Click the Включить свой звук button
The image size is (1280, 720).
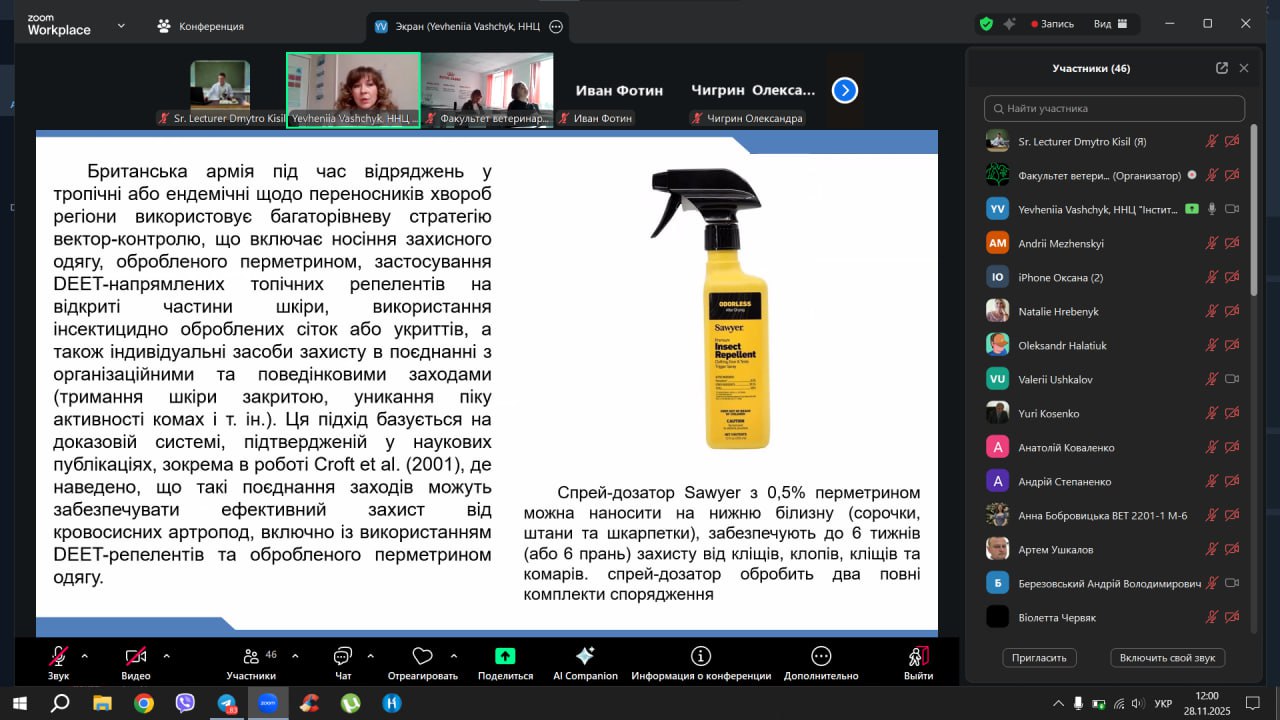1167,657
